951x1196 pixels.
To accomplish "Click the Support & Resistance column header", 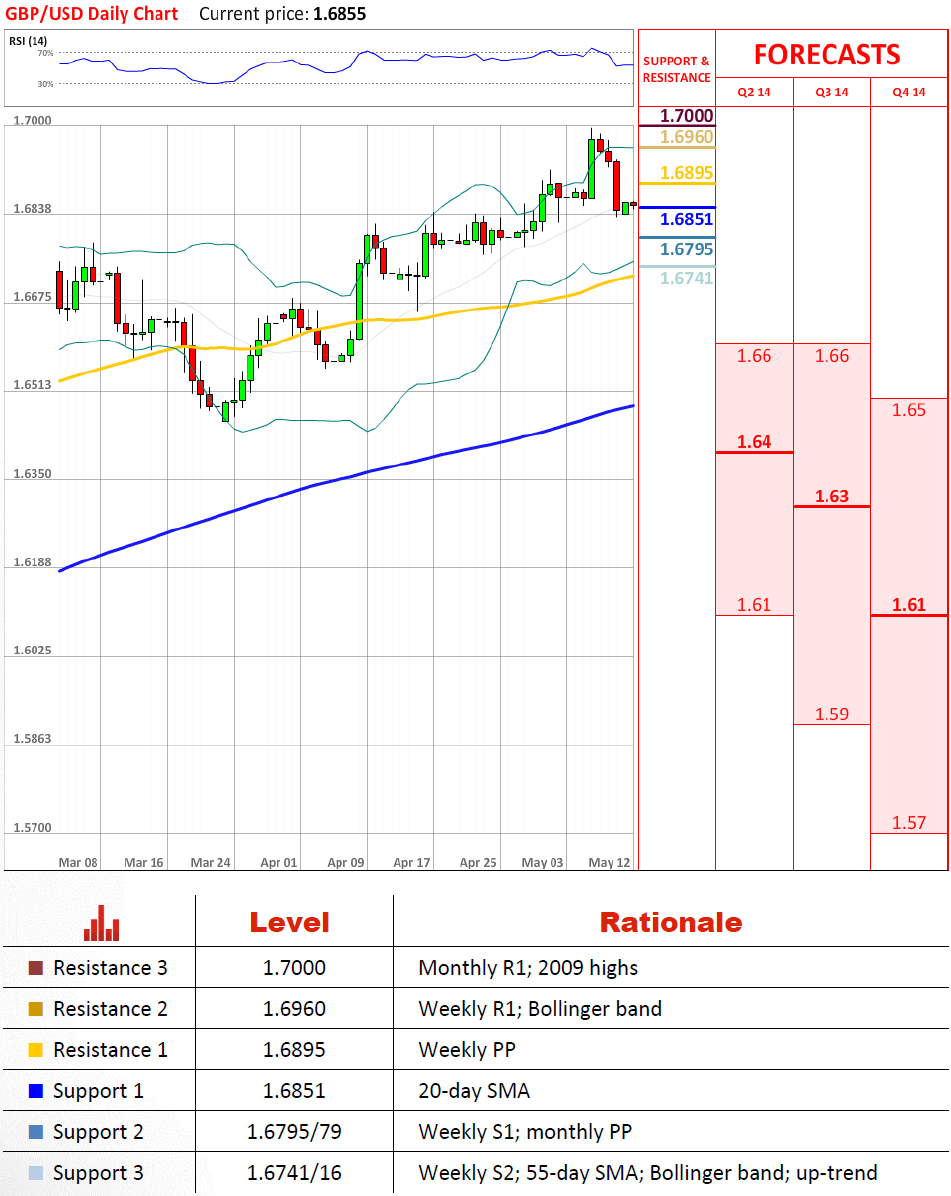I will [676, 69].
